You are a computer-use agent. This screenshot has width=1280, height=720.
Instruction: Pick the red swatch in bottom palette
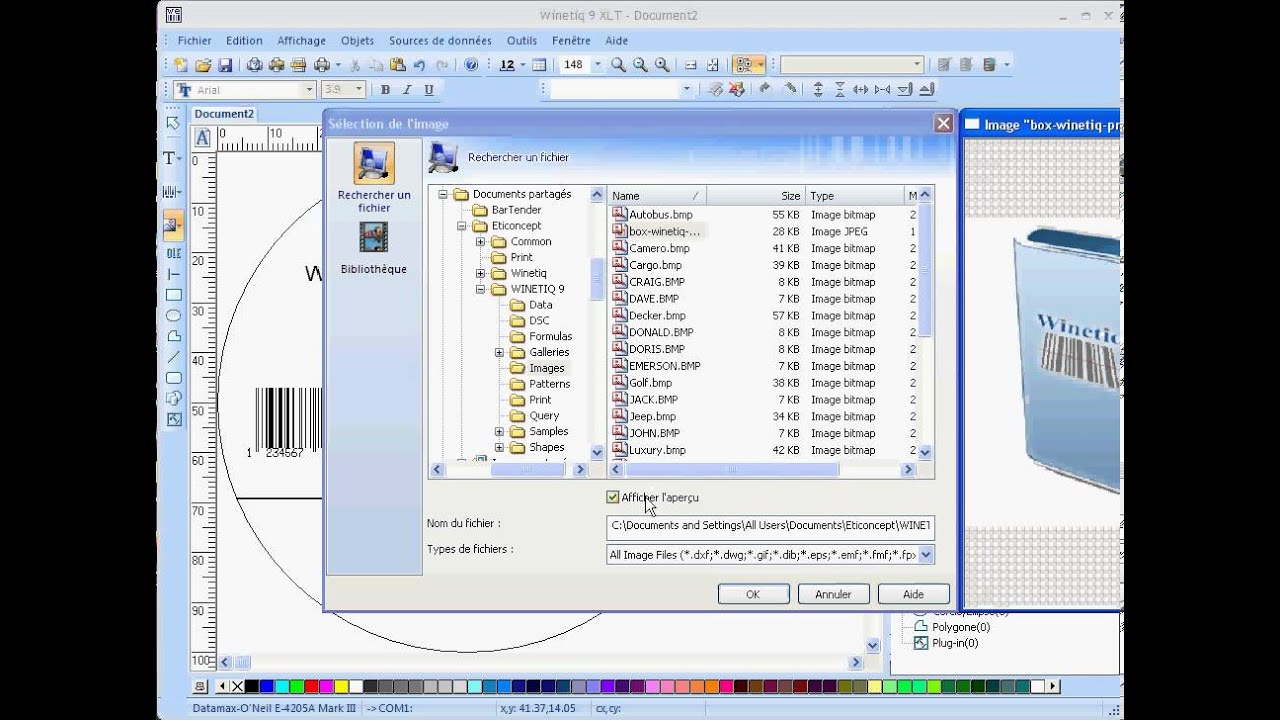pos(311,686)
